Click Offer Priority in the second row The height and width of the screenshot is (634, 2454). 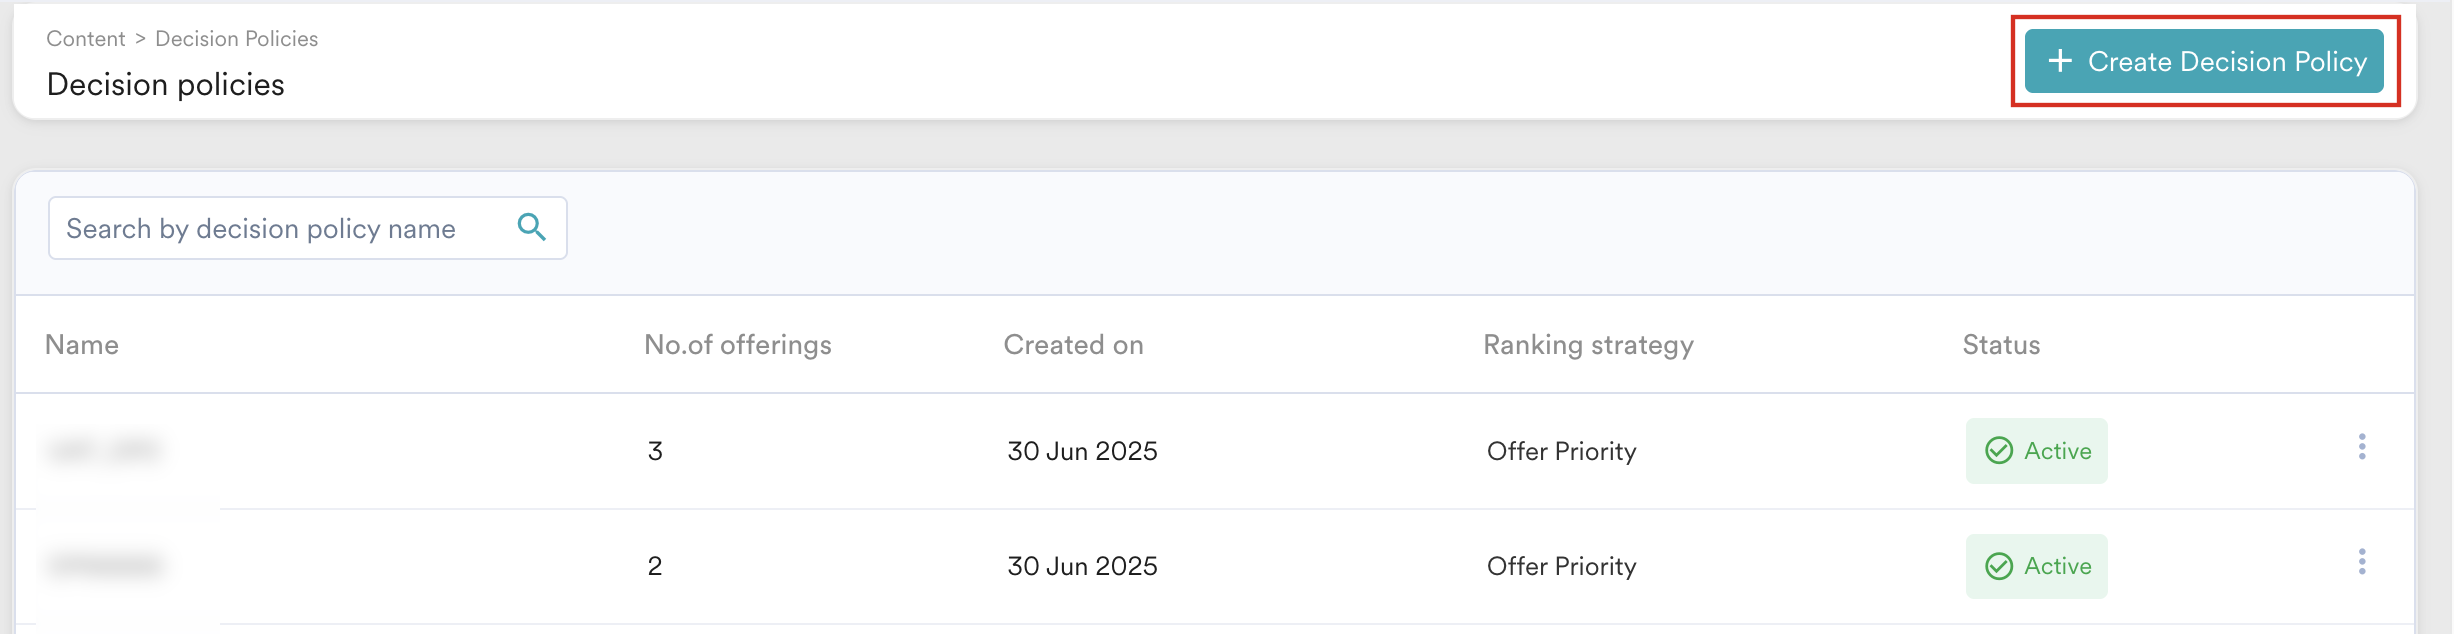pos(1561,566)
